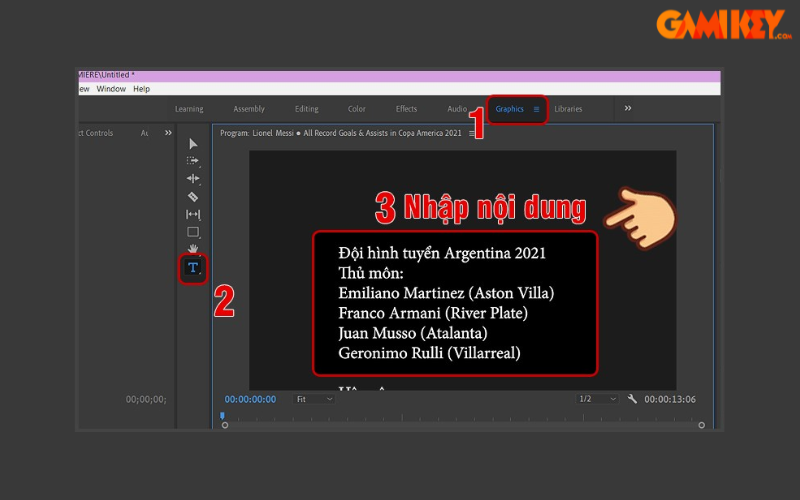Switch to the Effects workspace
Image resolution: width=800 pixels, height=500 pixels.
[x=406, y=109]
